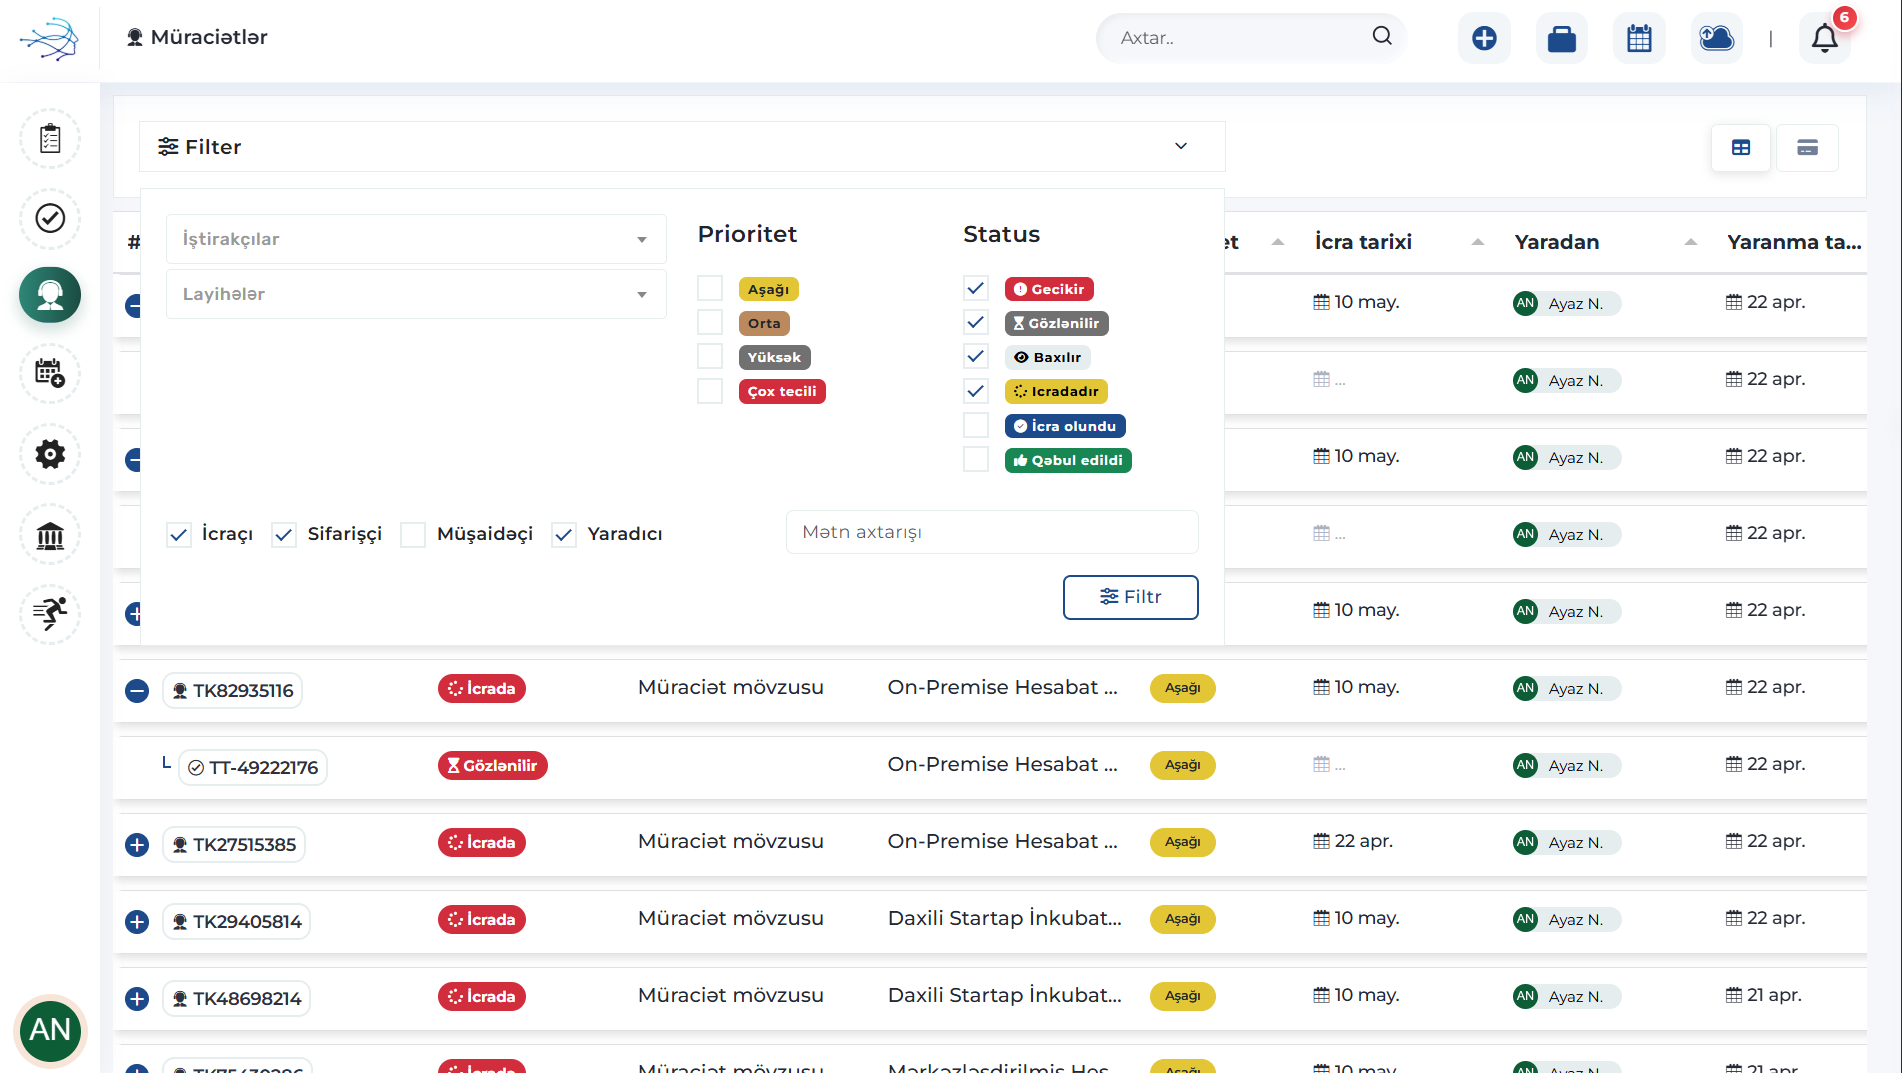1902x1073 pixels.
Task: Uncheck the İcraçı role checkbox
Action: pos(179,535)
